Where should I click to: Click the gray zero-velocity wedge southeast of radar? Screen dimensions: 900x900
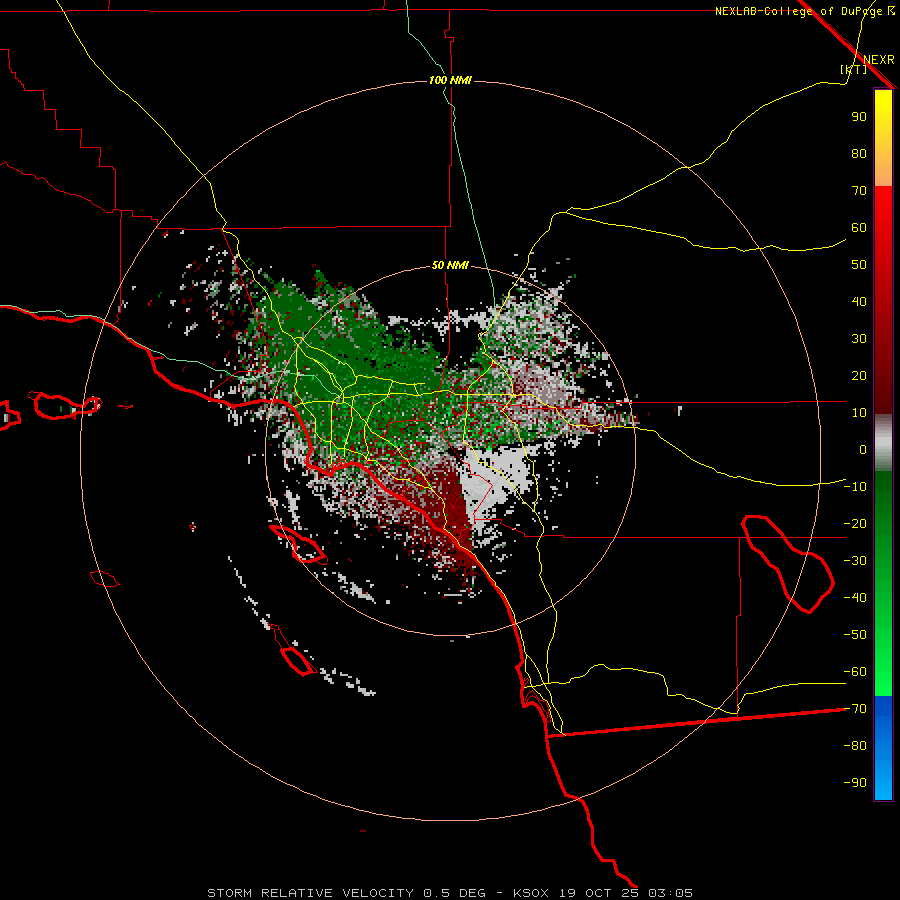click(494, 479)
